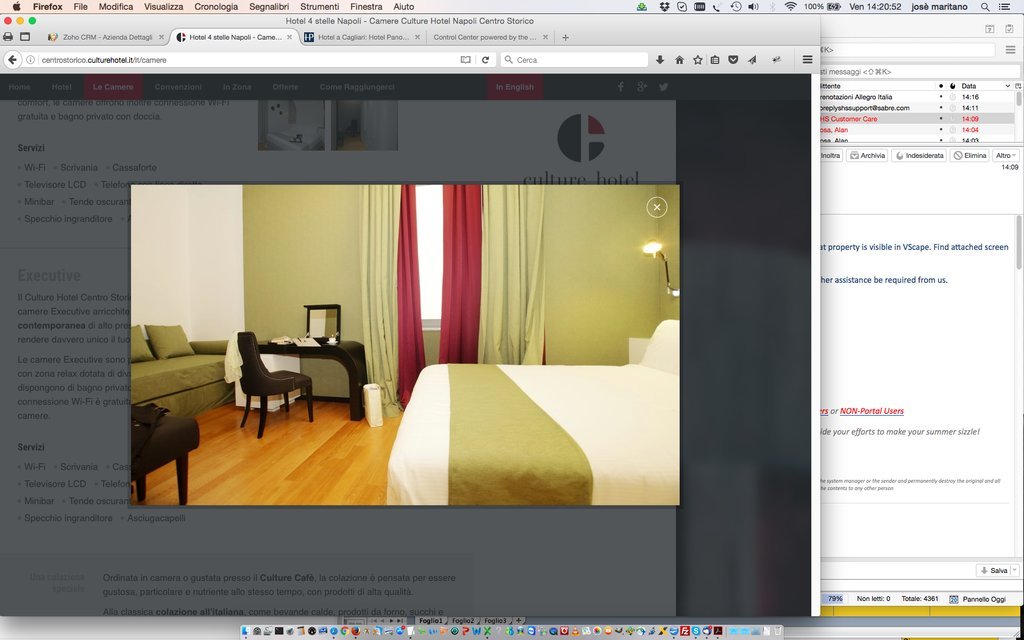Click site info icon in address bar
The width and height of the screenshot is (1024, 640).
point(30,59)
